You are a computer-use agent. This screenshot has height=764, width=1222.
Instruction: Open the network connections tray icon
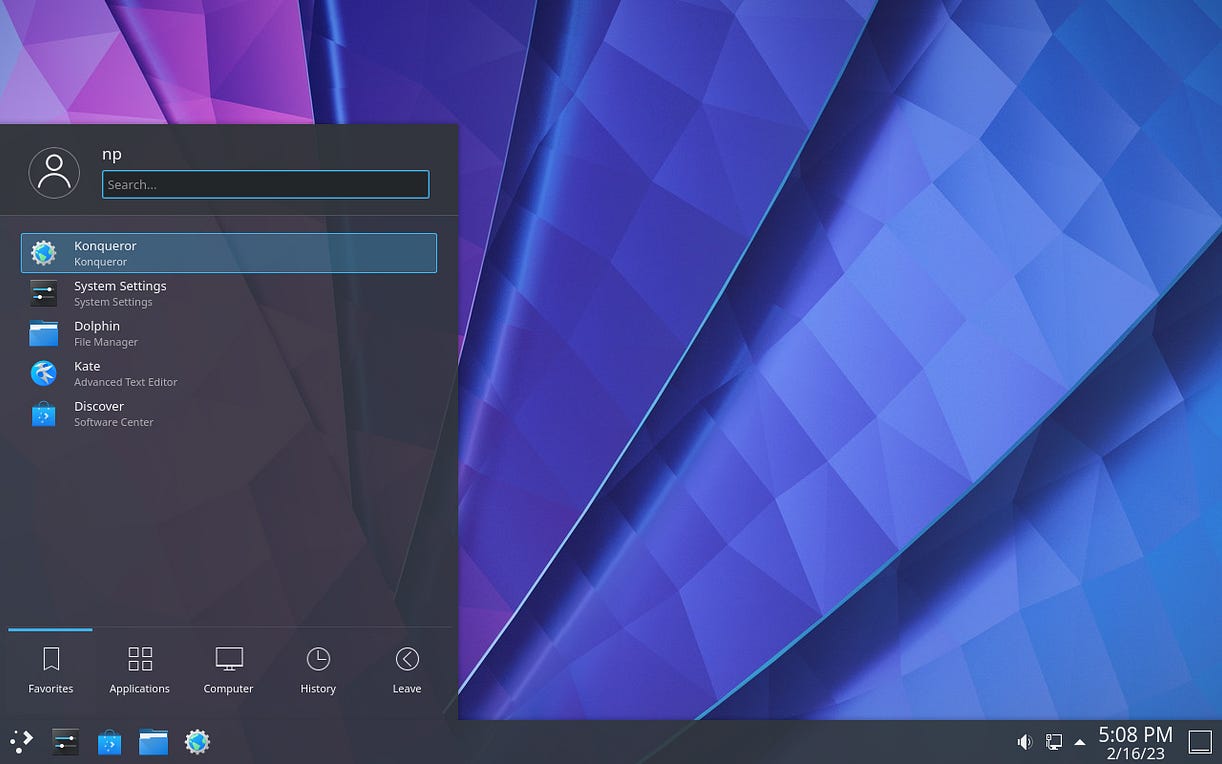(1053, 742)
